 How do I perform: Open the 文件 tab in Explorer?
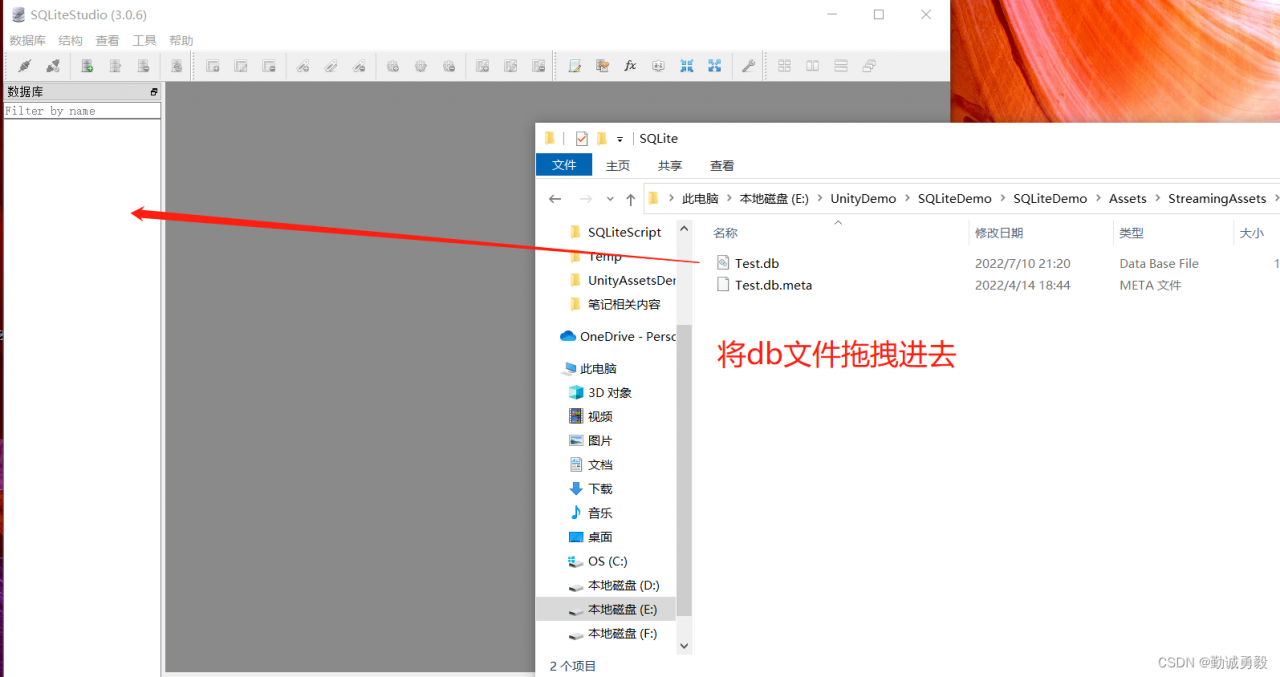point(564,165)
